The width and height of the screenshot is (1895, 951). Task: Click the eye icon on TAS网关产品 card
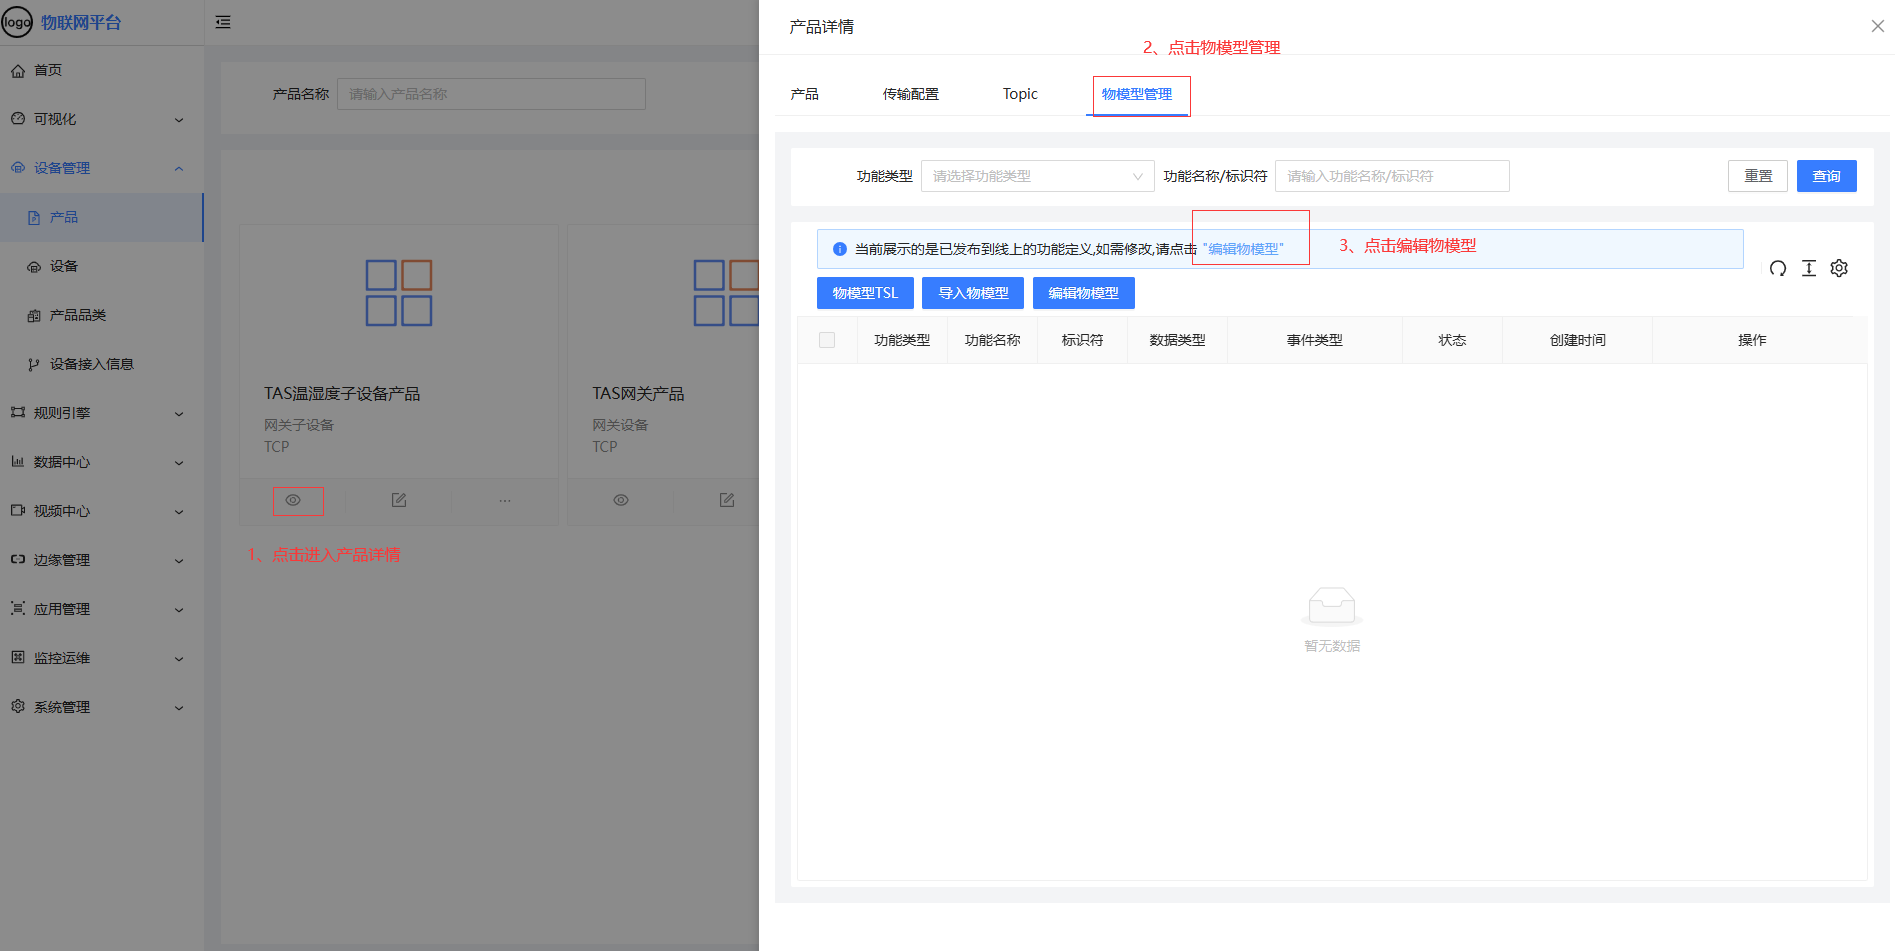point(621,500)
